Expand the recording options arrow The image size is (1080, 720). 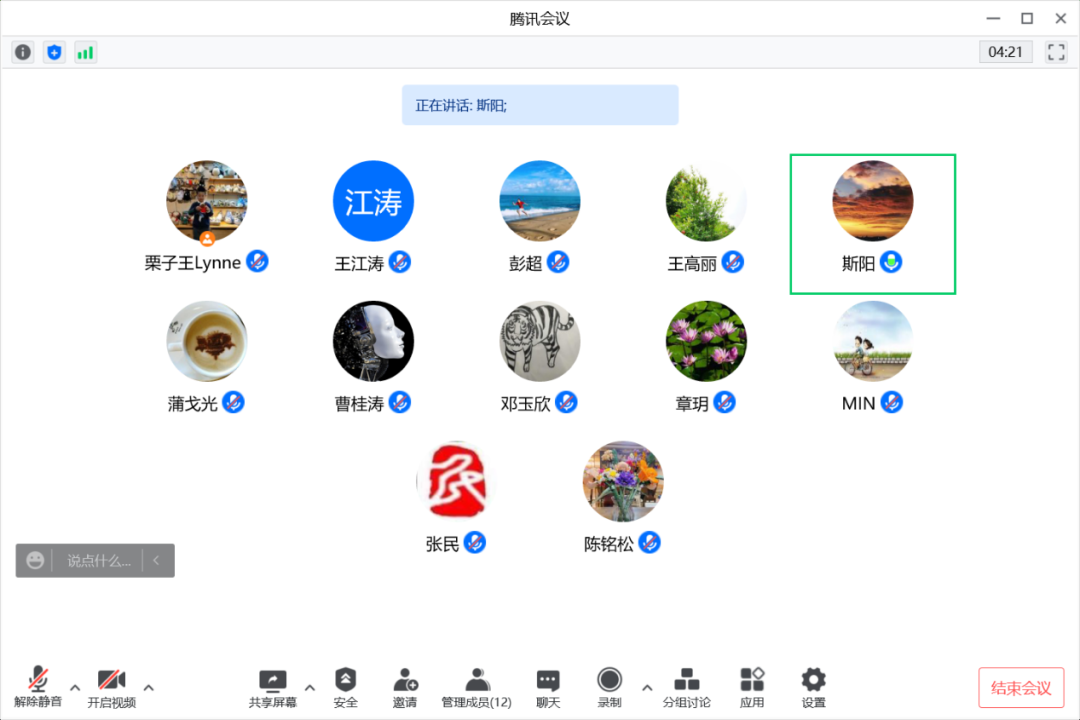(x=647, y=687)
